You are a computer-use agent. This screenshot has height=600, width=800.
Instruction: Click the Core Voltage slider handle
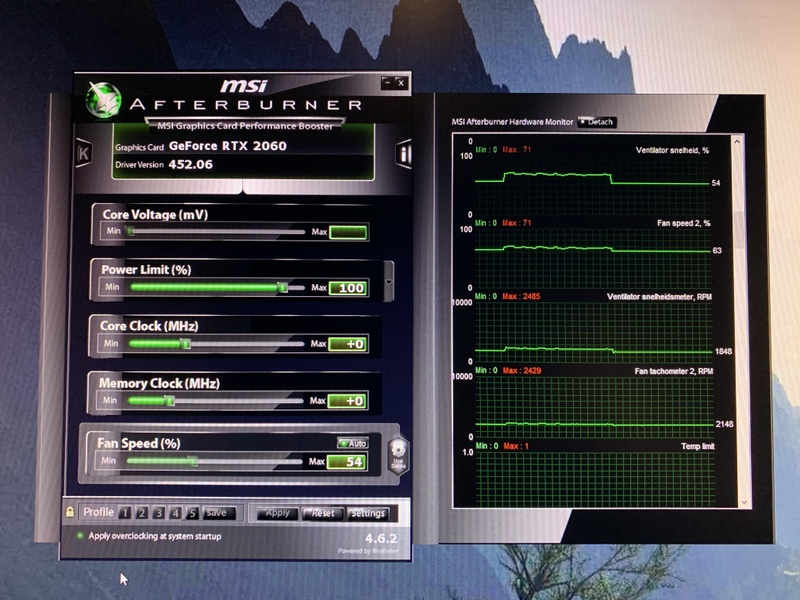(131, 232)
